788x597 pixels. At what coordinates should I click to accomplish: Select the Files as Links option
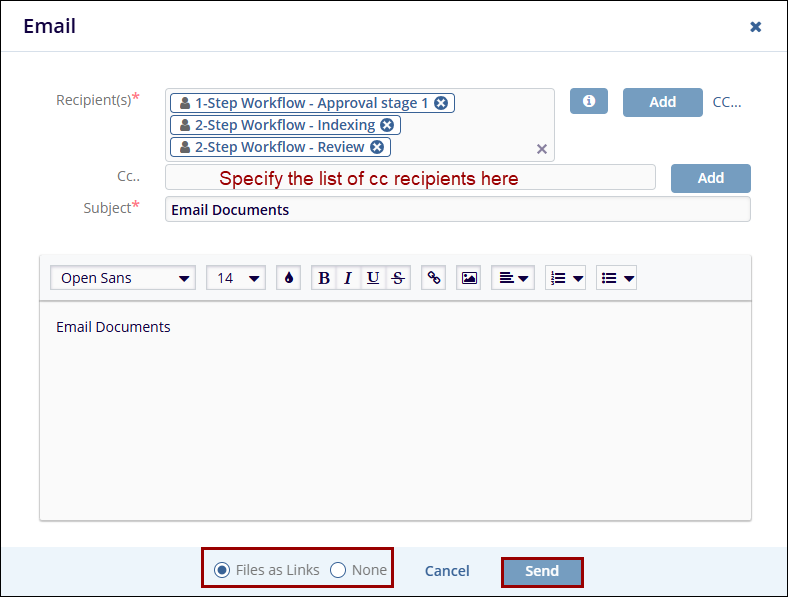coord(222,570)
